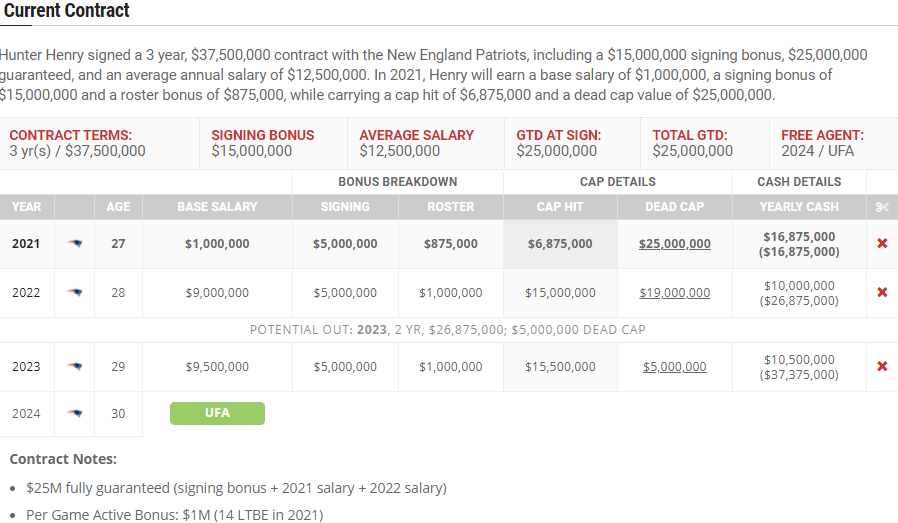This screenshot has height=523, width=898.
Task: Click the Patriots logo in the 2022 row
Action: point(75,293)
